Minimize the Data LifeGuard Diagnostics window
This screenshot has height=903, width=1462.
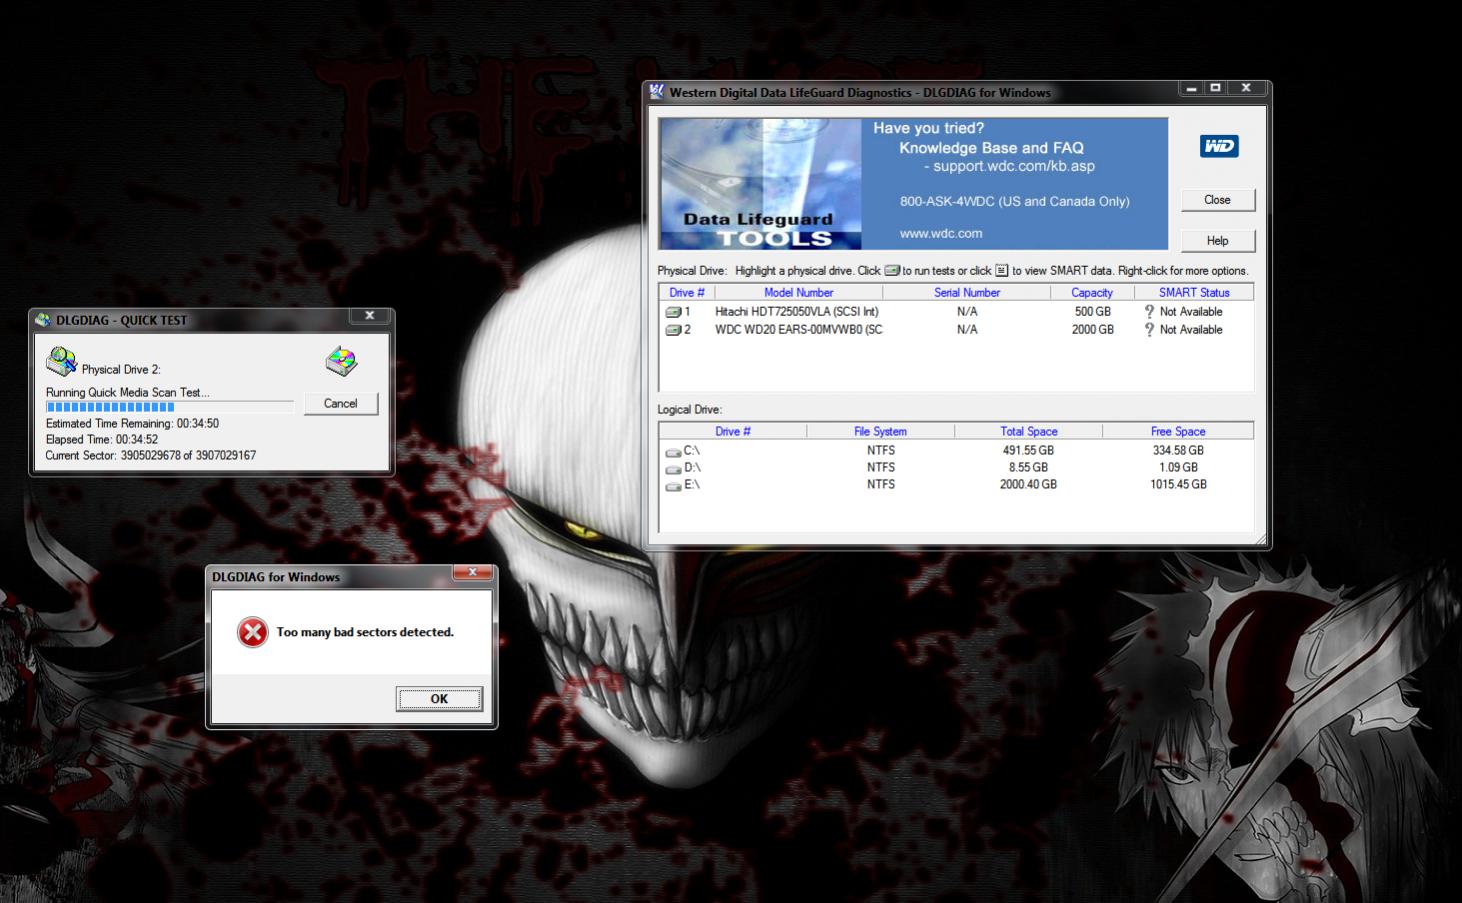pyautogui.click(x=1190, y=88)
